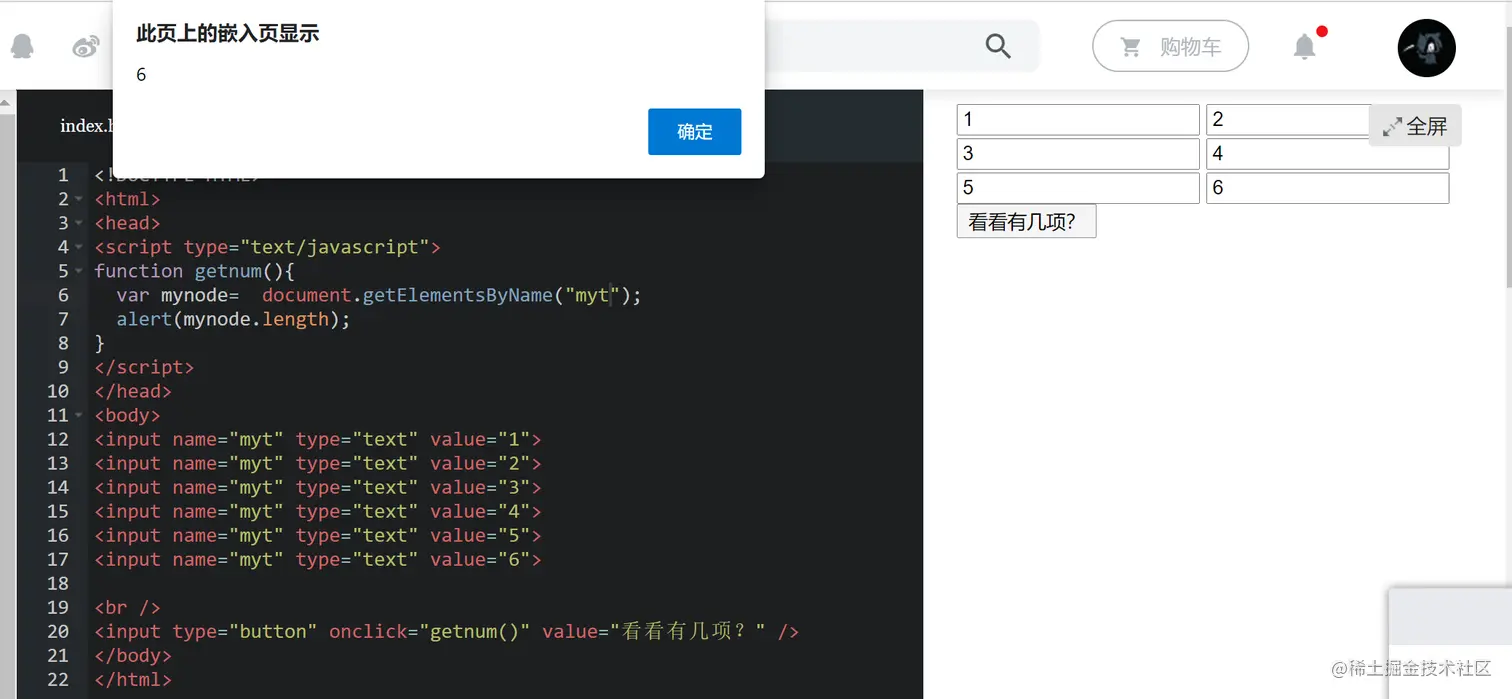Click the closing </head> tag line
Image resolution: width=1512 pixels, height=699 pixels.
tap(133, 391)
